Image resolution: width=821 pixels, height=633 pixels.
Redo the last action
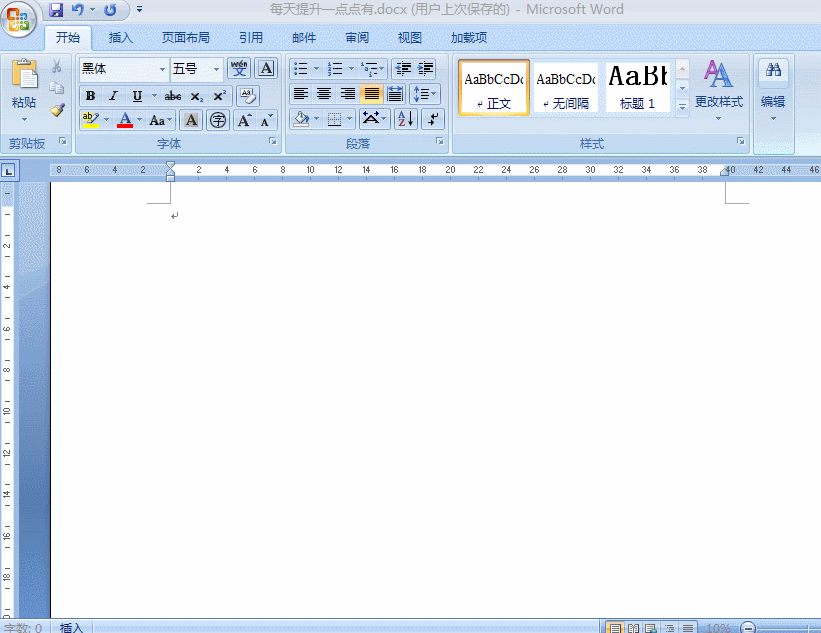click(x=110, y=9)
